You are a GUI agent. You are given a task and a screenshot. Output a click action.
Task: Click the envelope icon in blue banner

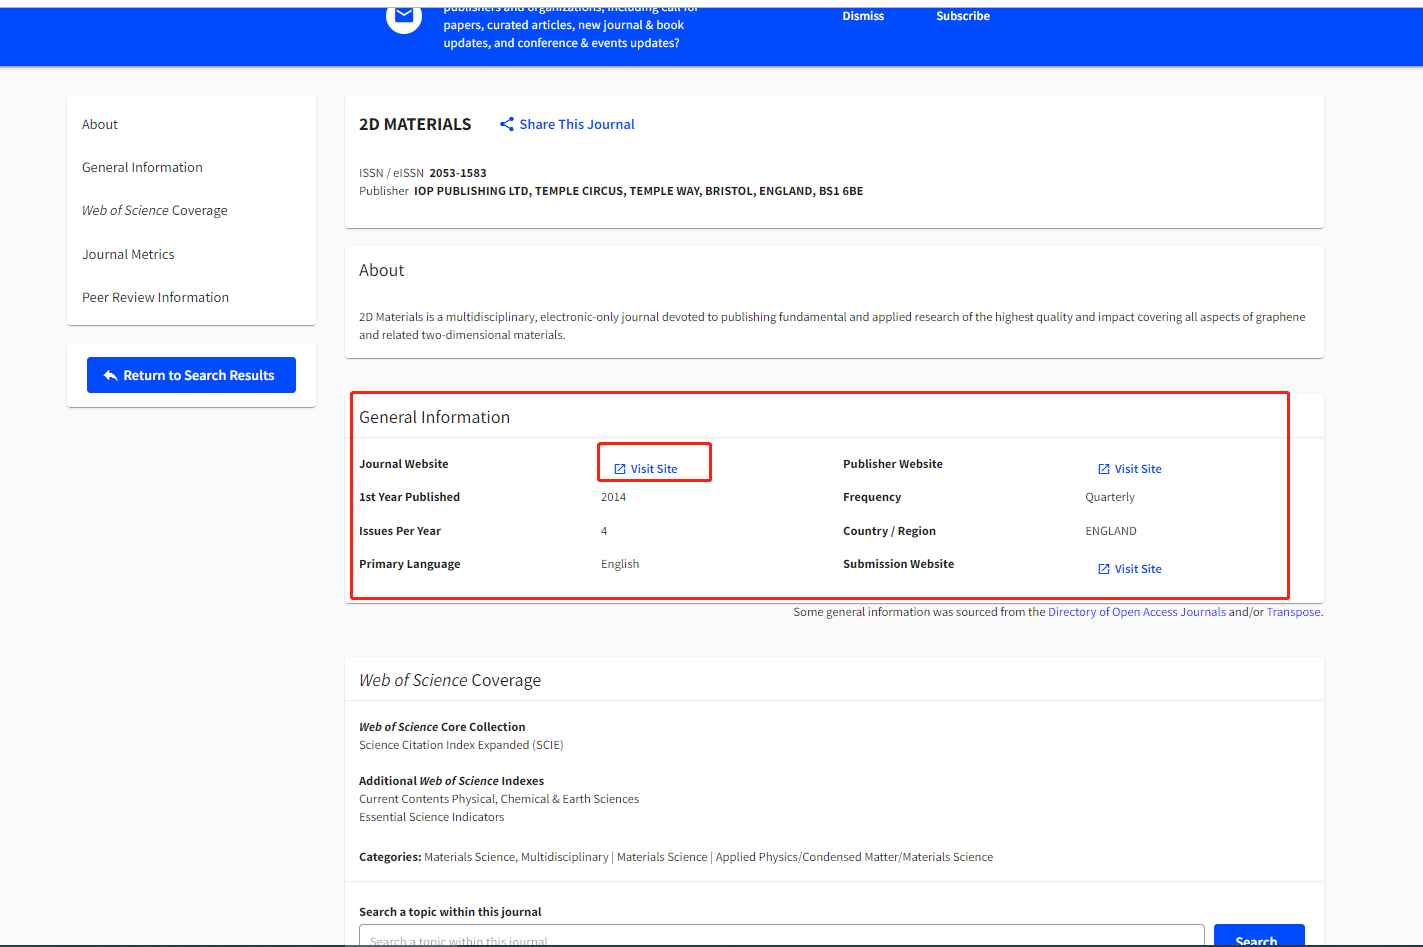click(x=404, y=17)
